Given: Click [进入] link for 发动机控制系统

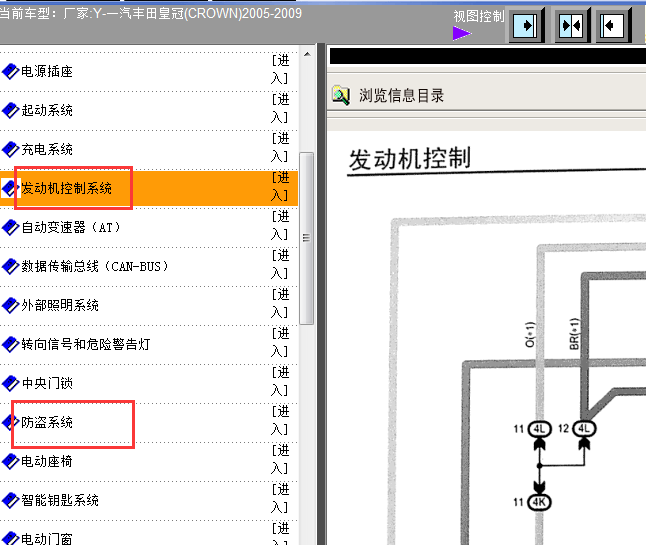Looking at the screenshot, I should point(280,186).
